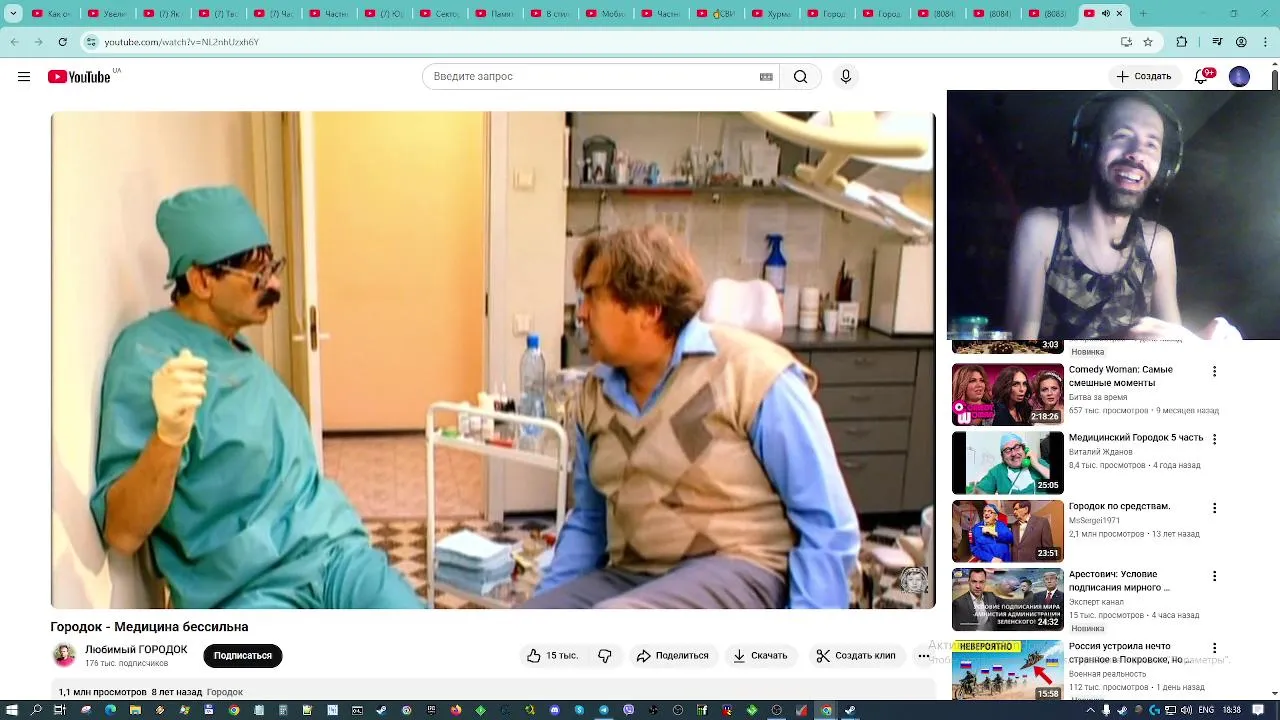Open the browser extensions puzzle icon
Screen dimensions: 1280x720
pyautogui.click(x=1182, y=42)
